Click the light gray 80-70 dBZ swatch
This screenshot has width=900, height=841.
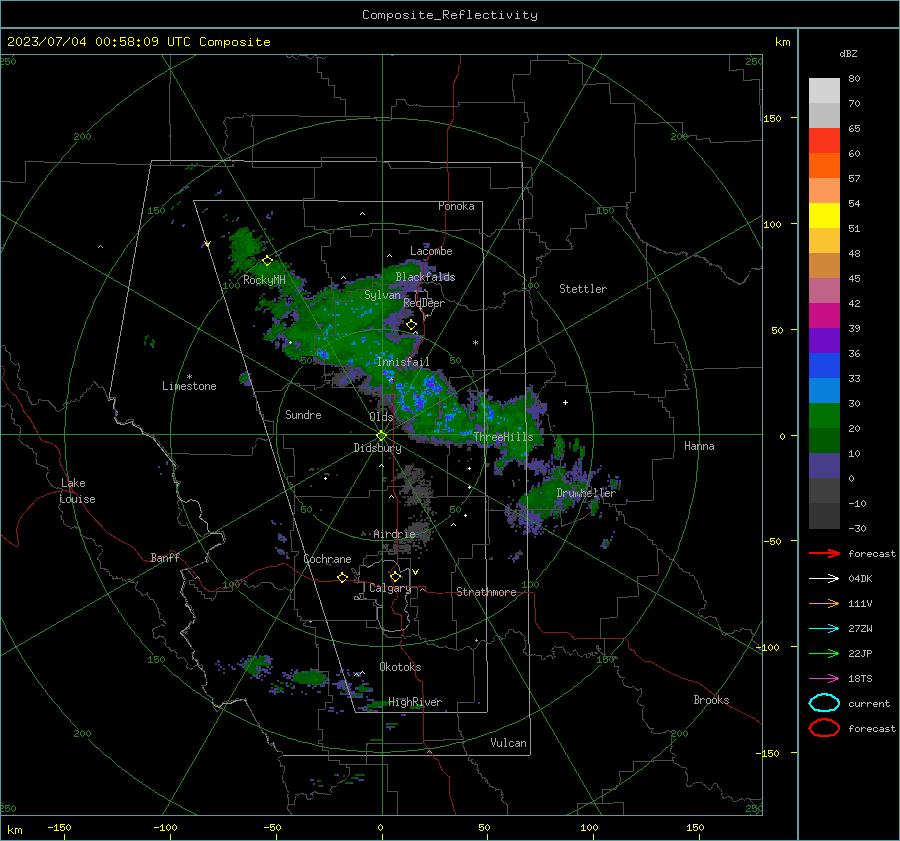pyautogui.click(x=824, y=91)
